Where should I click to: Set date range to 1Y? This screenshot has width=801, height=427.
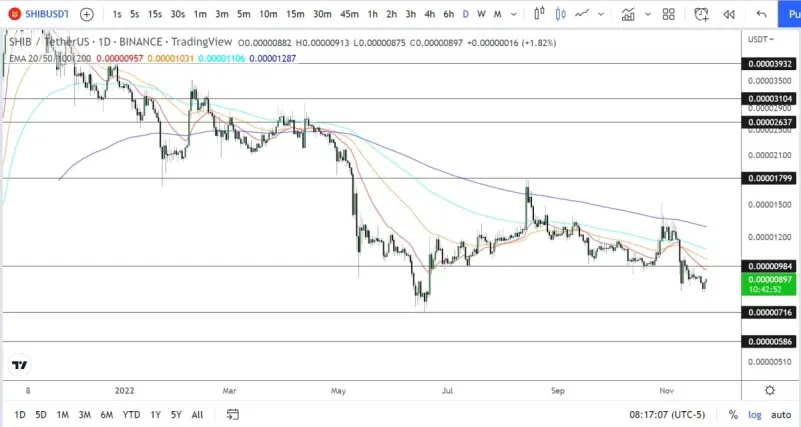click(x=155, y=415)
